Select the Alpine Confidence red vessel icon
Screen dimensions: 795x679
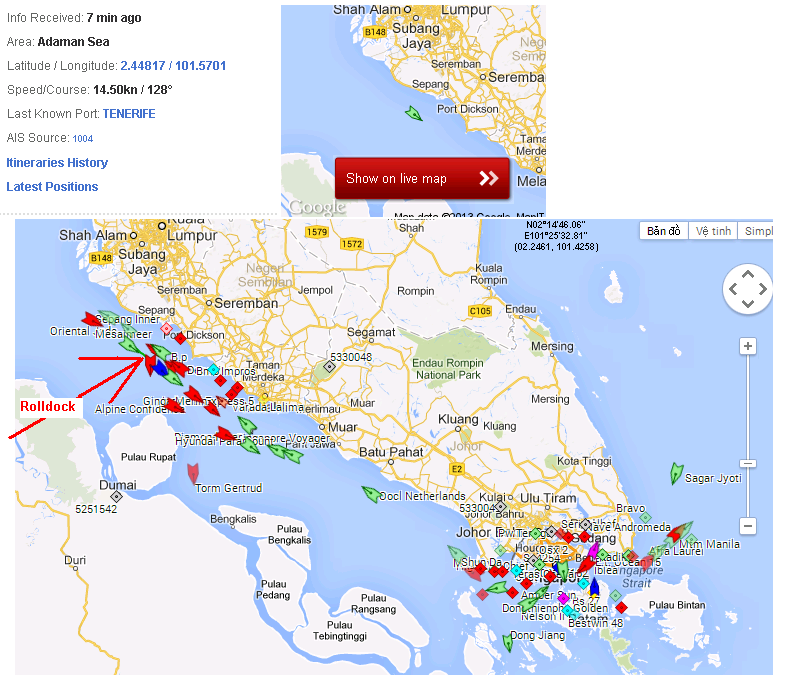(x=174, y=405)
